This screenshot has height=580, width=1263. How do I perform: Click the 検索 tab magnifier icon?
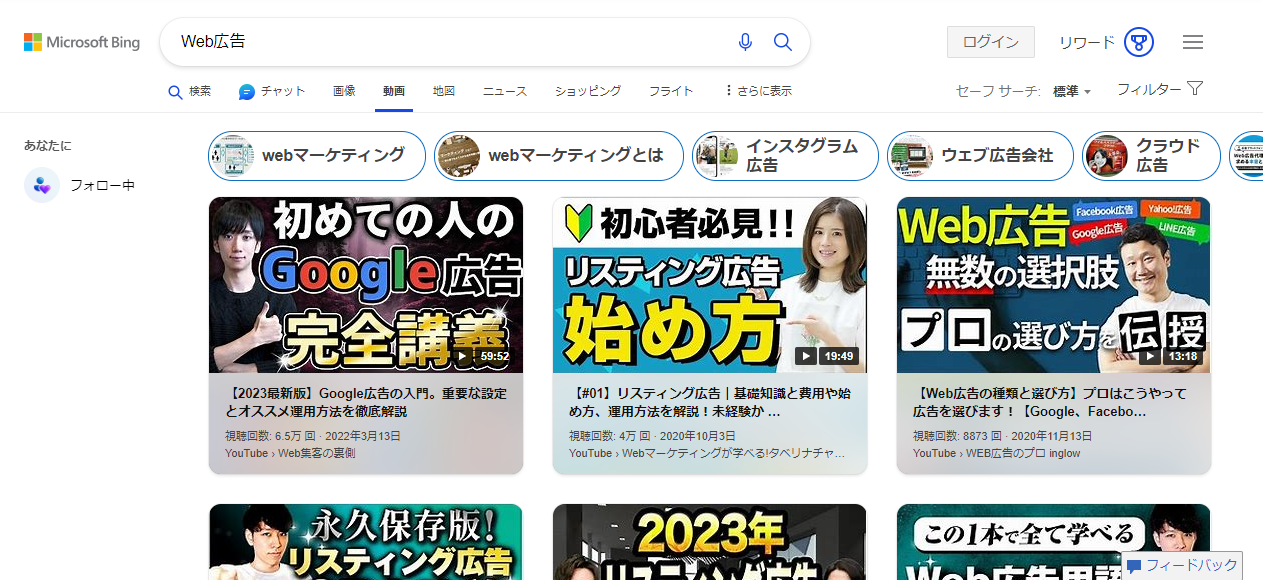(x=175, y=92)
